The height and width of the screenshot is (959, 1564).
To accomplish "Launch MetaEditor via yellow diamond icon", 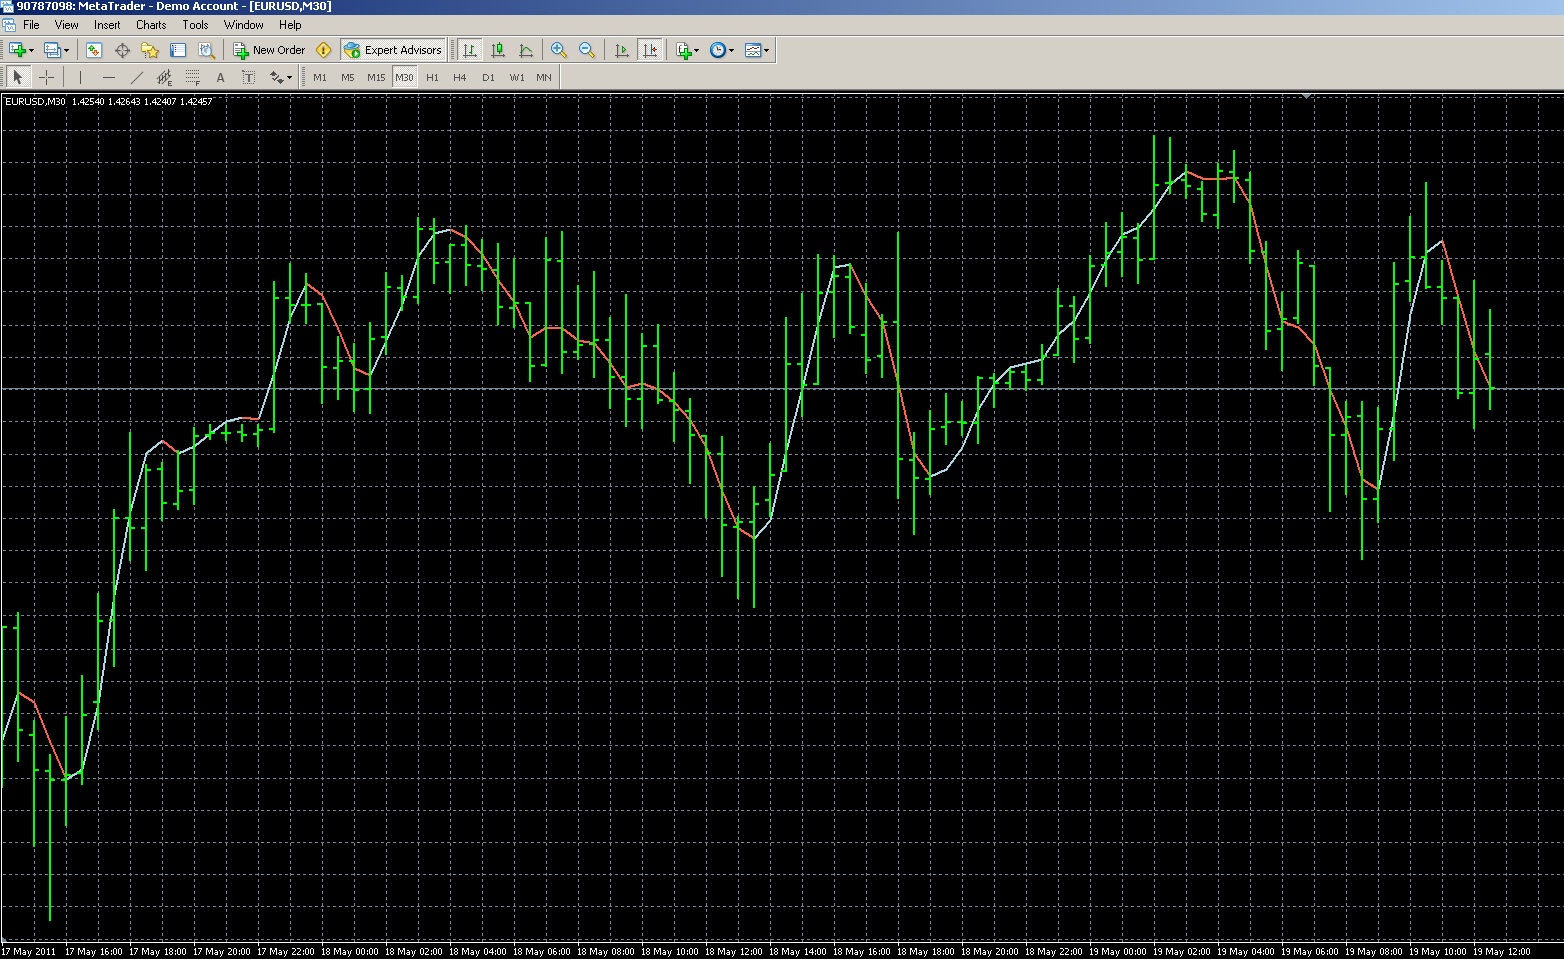I will click(323, 50).
